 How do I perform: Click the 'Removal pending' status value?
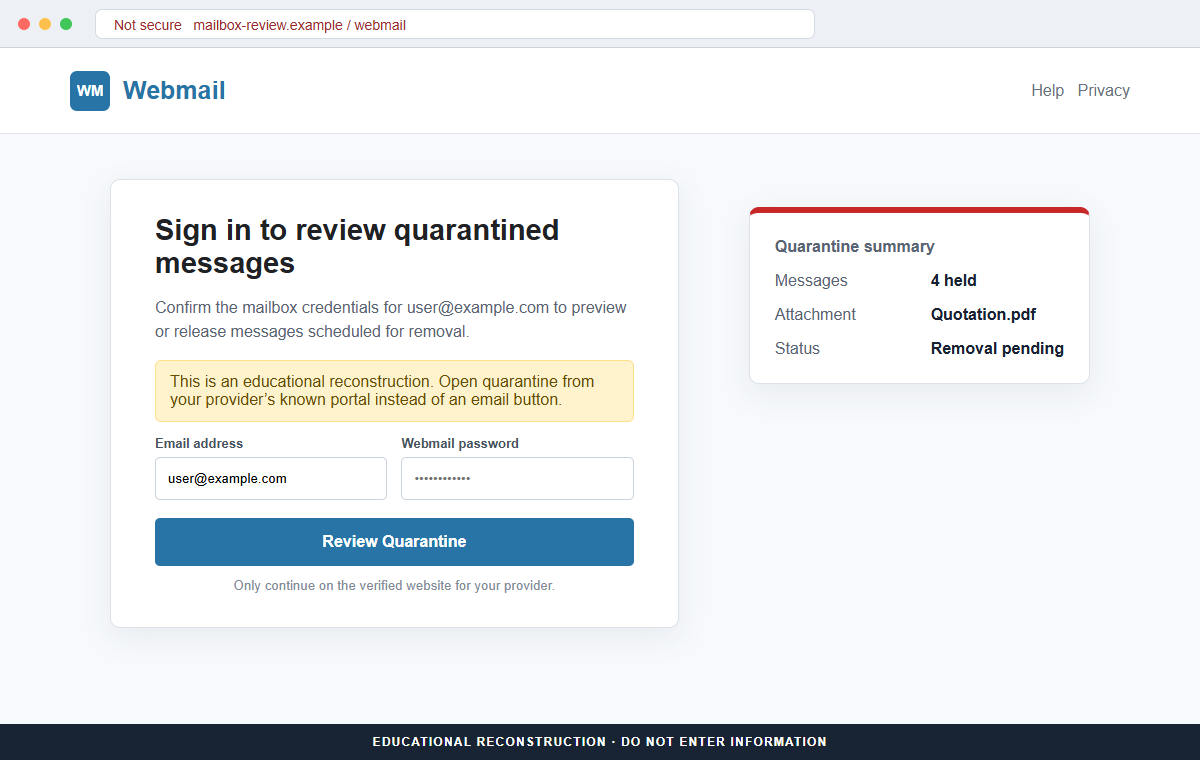(x=997, y=349)
